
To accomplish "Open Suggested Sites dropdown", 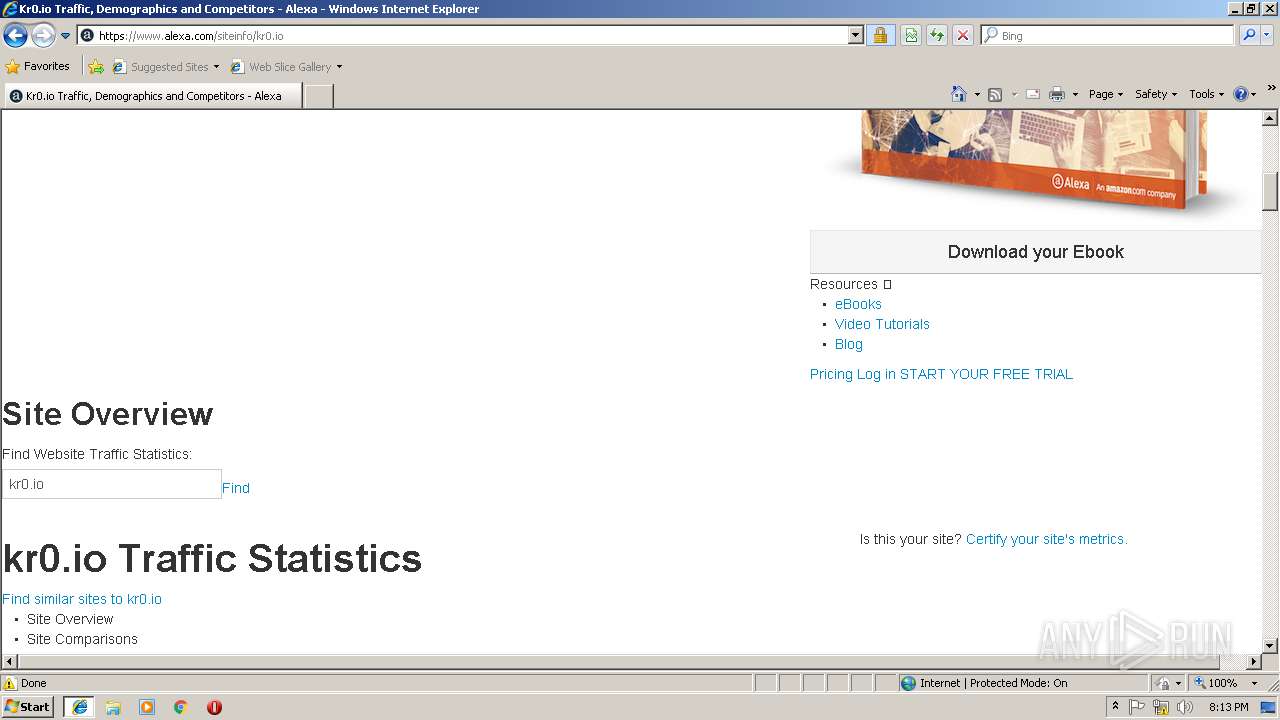I will coord(166,67).
